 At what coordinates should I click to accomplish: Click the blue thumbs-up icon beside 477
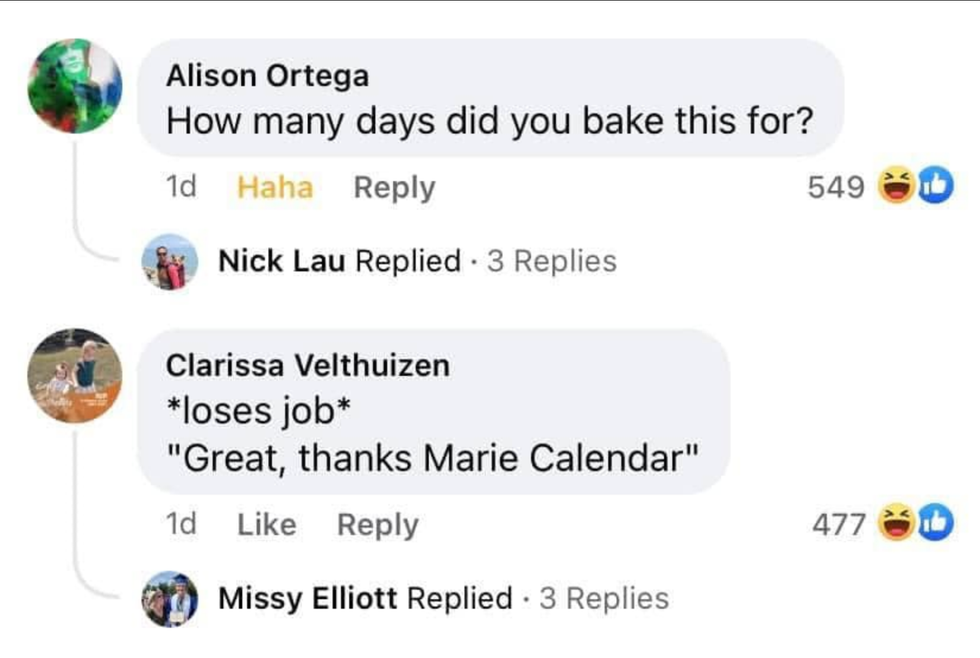936,523
